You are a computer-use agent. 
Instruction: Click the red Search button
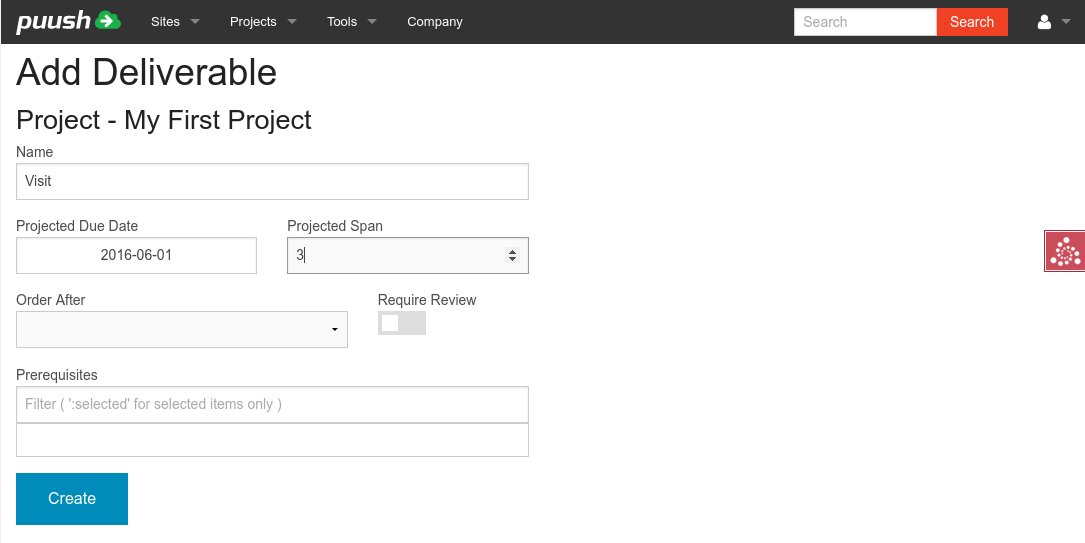click(x=971, y=22)
